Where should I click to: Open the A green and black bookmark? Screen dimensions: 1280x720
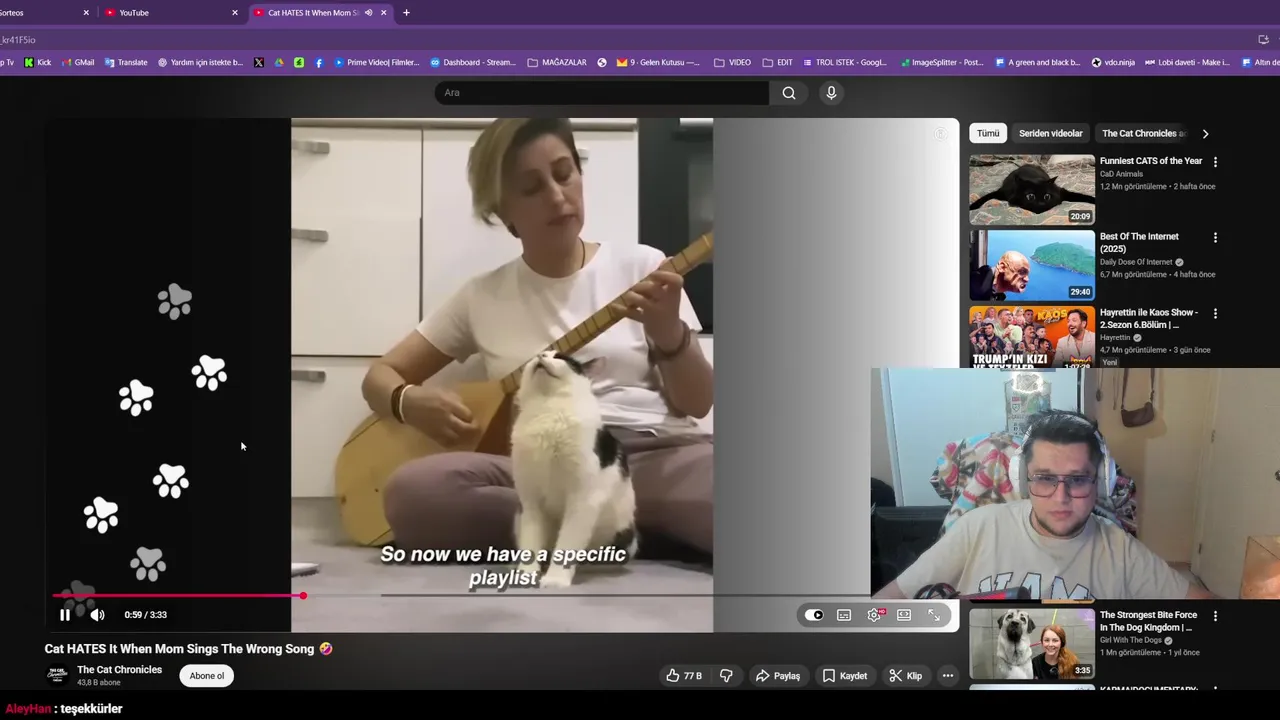pyautogui.click(x=1038, y=62)
